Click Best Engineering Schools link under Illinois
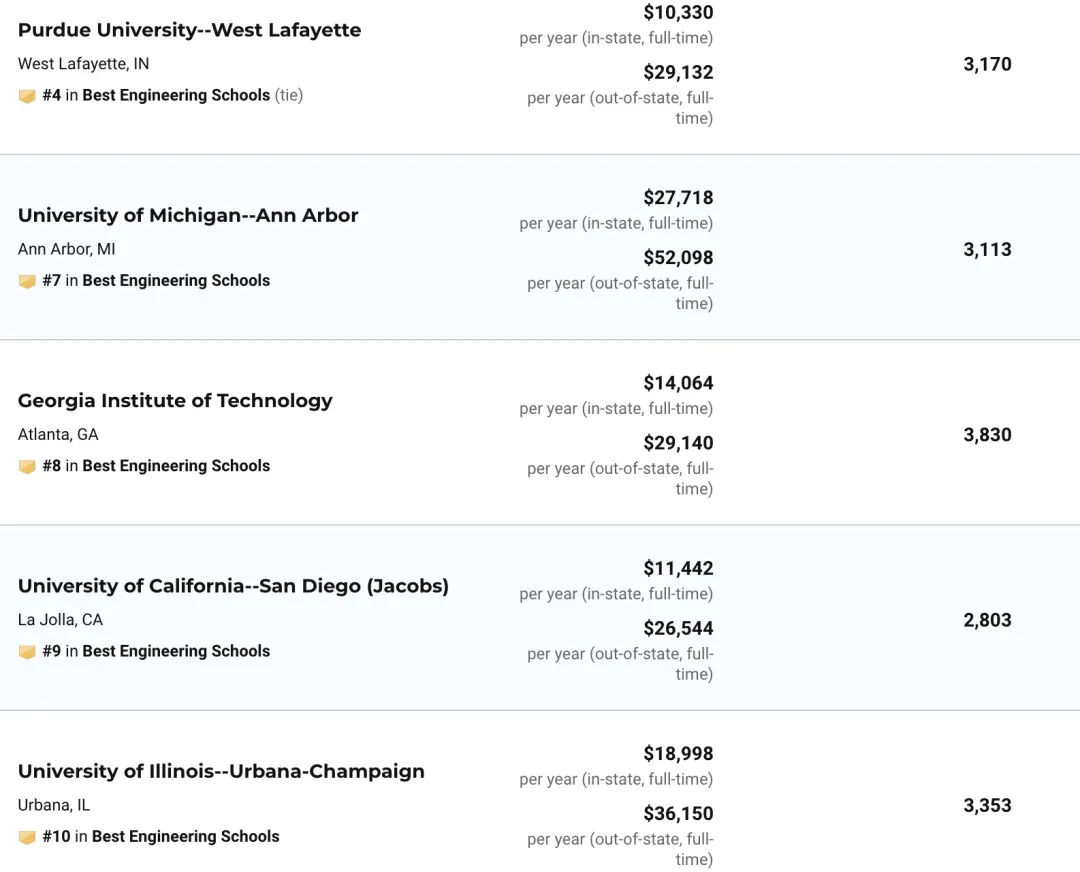The height and width of the screenshot is (872, 1080). (186, 836)
